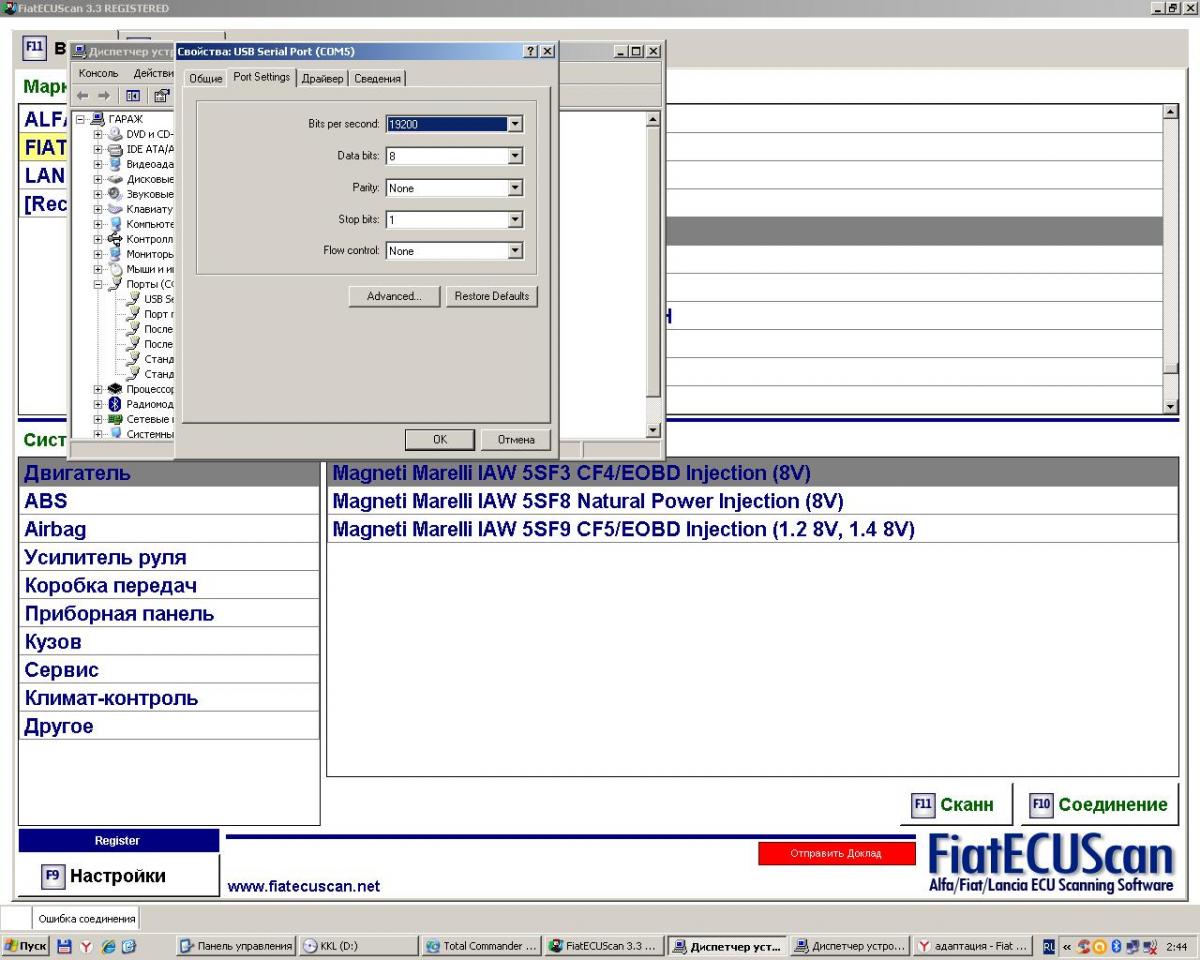Screen dimensions: 1200x960
Task: Select Magneti Marelli IAW 5SF9 CF5/EOBD Injection
Action: pos(752,528)
